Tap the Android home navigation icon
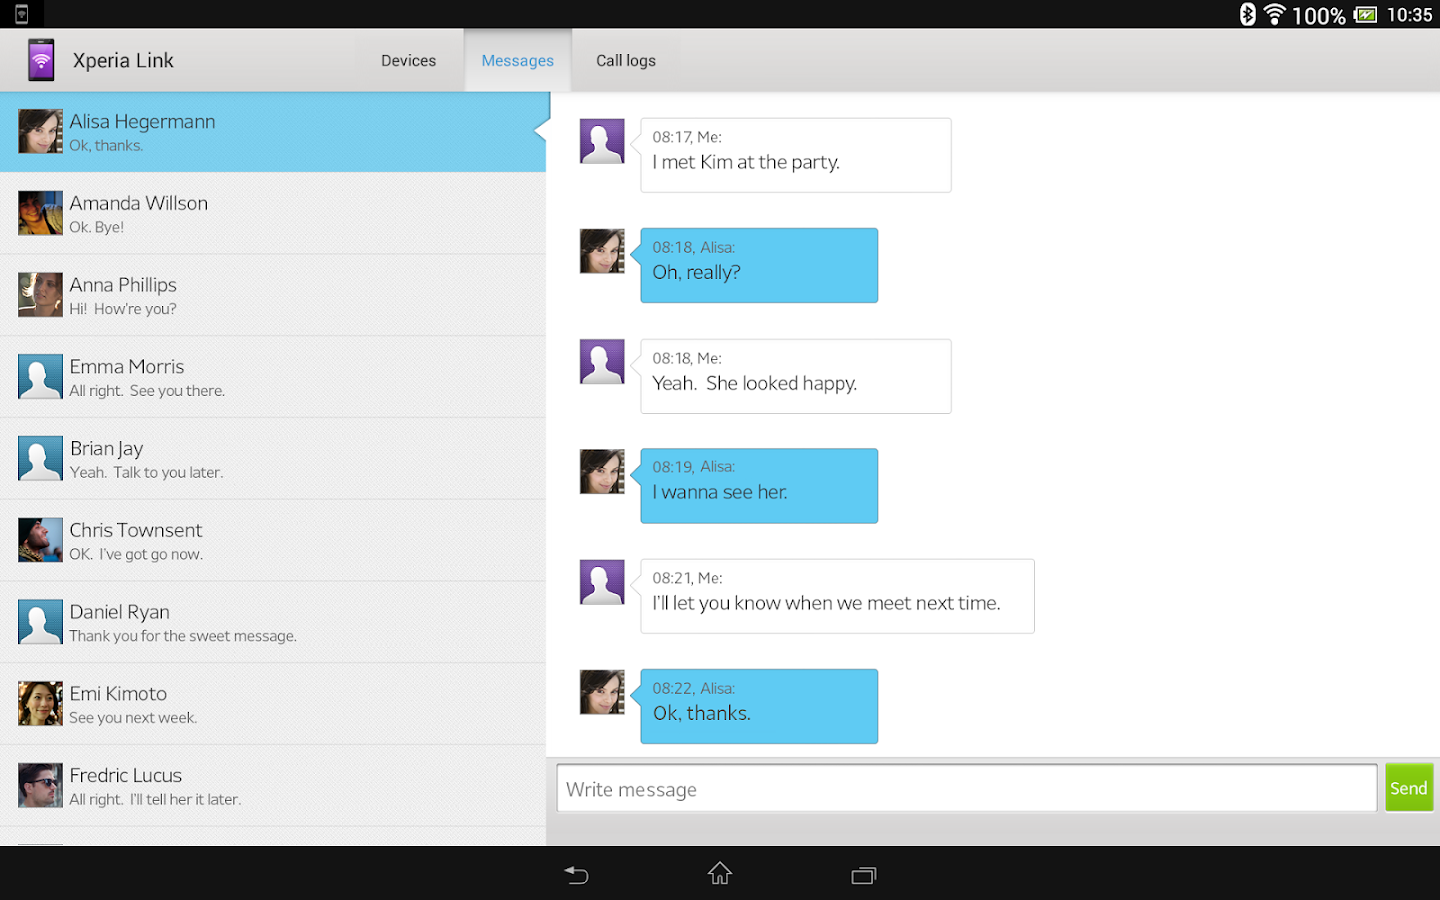 (x=720, y=874)
